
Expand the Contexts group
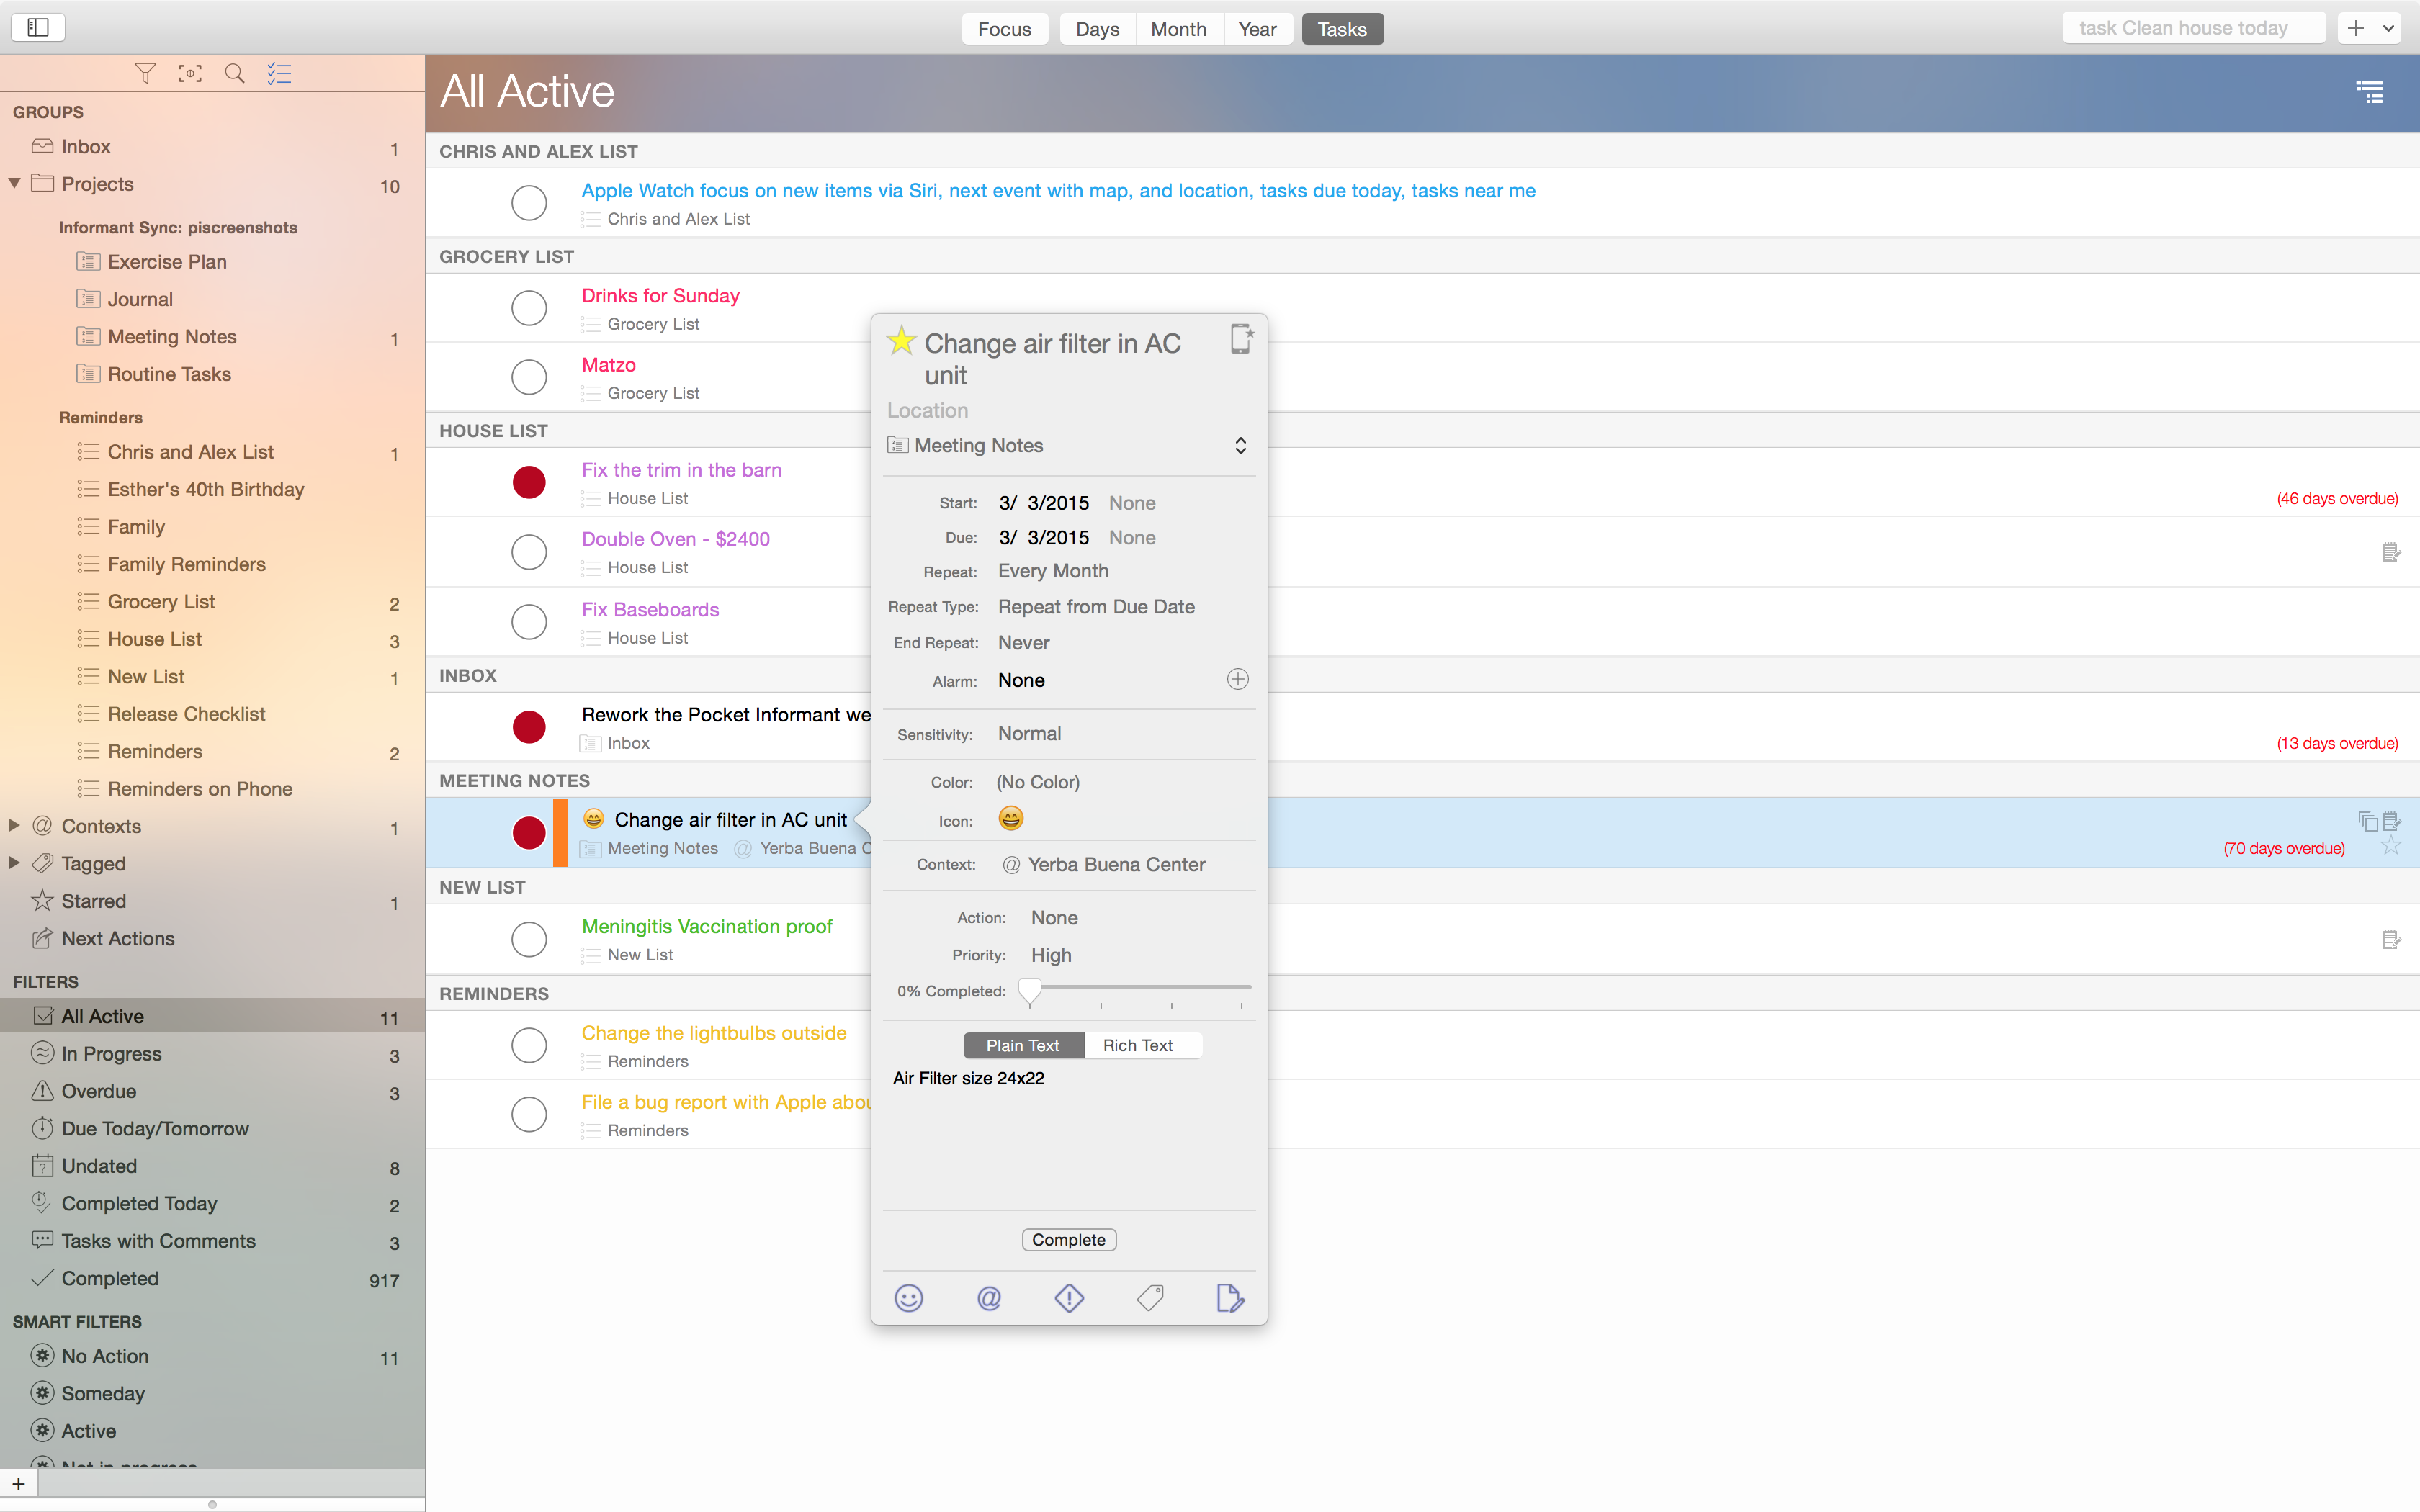(15, 825)
